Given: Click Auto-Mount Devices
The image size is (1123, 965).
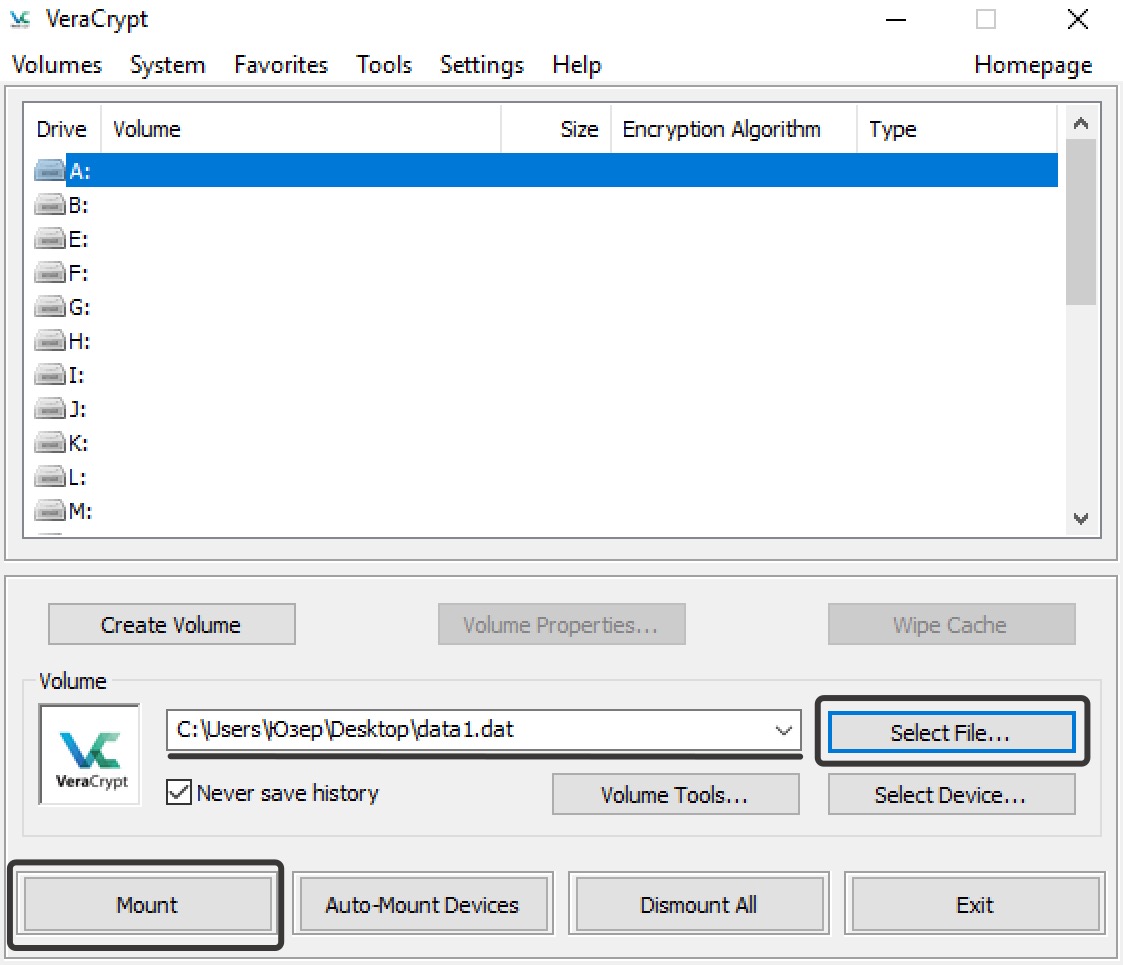Looking at the screenshot, I should click(423, 905).
